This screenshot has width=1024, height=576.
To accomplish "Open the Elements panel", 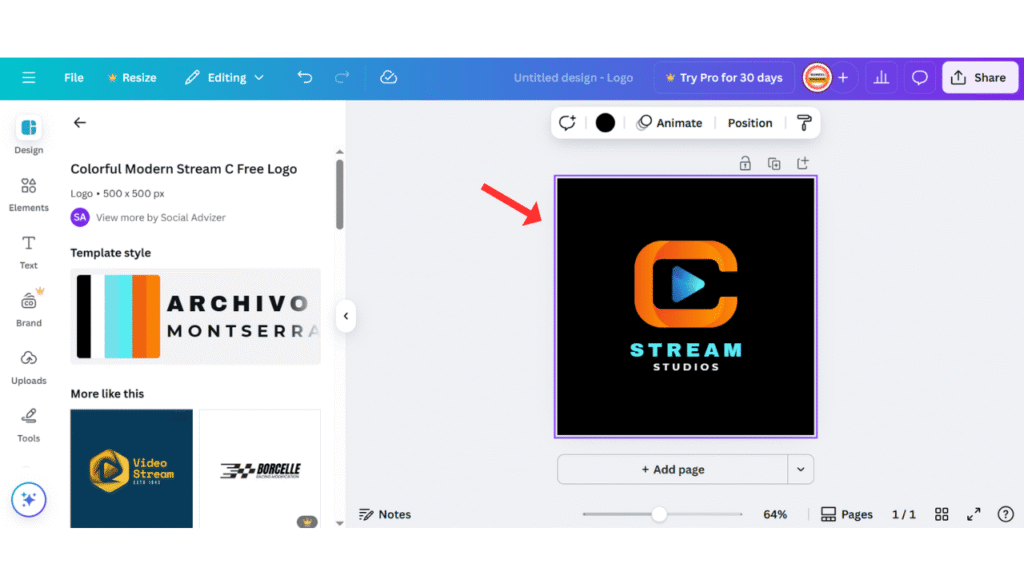I will [28, 193].
